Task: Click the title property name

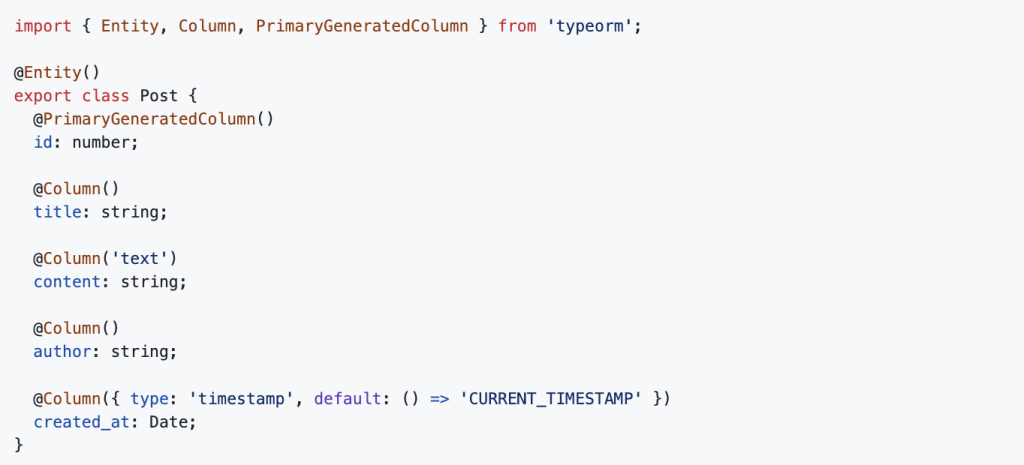Action: coord(57,212)
